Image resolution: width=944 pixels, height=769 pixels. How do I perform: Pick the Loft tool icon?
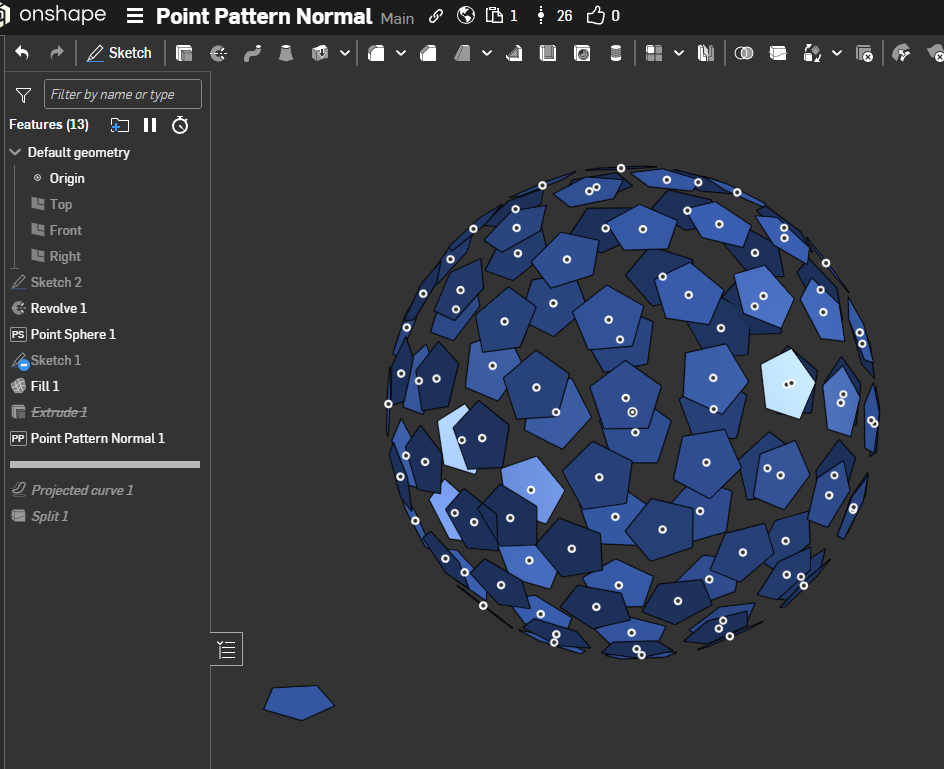point(286,53)
